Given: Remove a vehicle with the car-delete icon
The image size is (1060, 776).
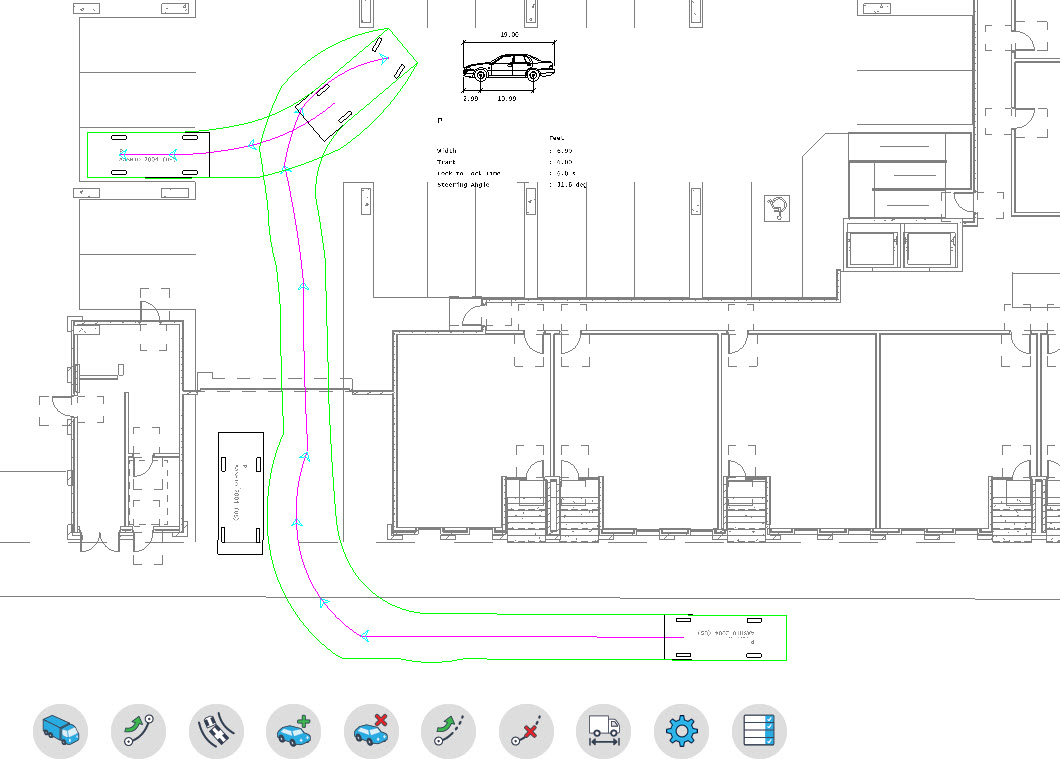Looking at the screenshot, I should tap(370, 732).
